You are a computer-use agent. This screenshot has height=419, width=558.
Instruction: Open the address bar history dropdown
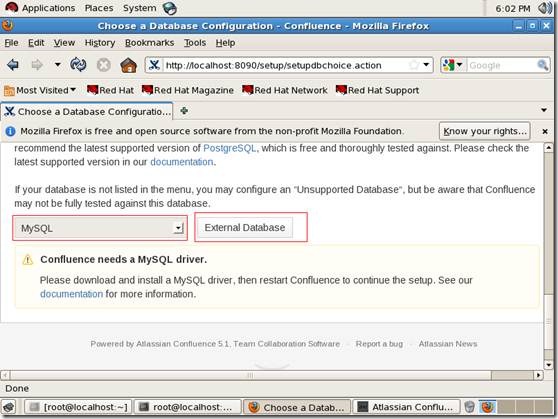pyautogui.click(x=426, y=65)
